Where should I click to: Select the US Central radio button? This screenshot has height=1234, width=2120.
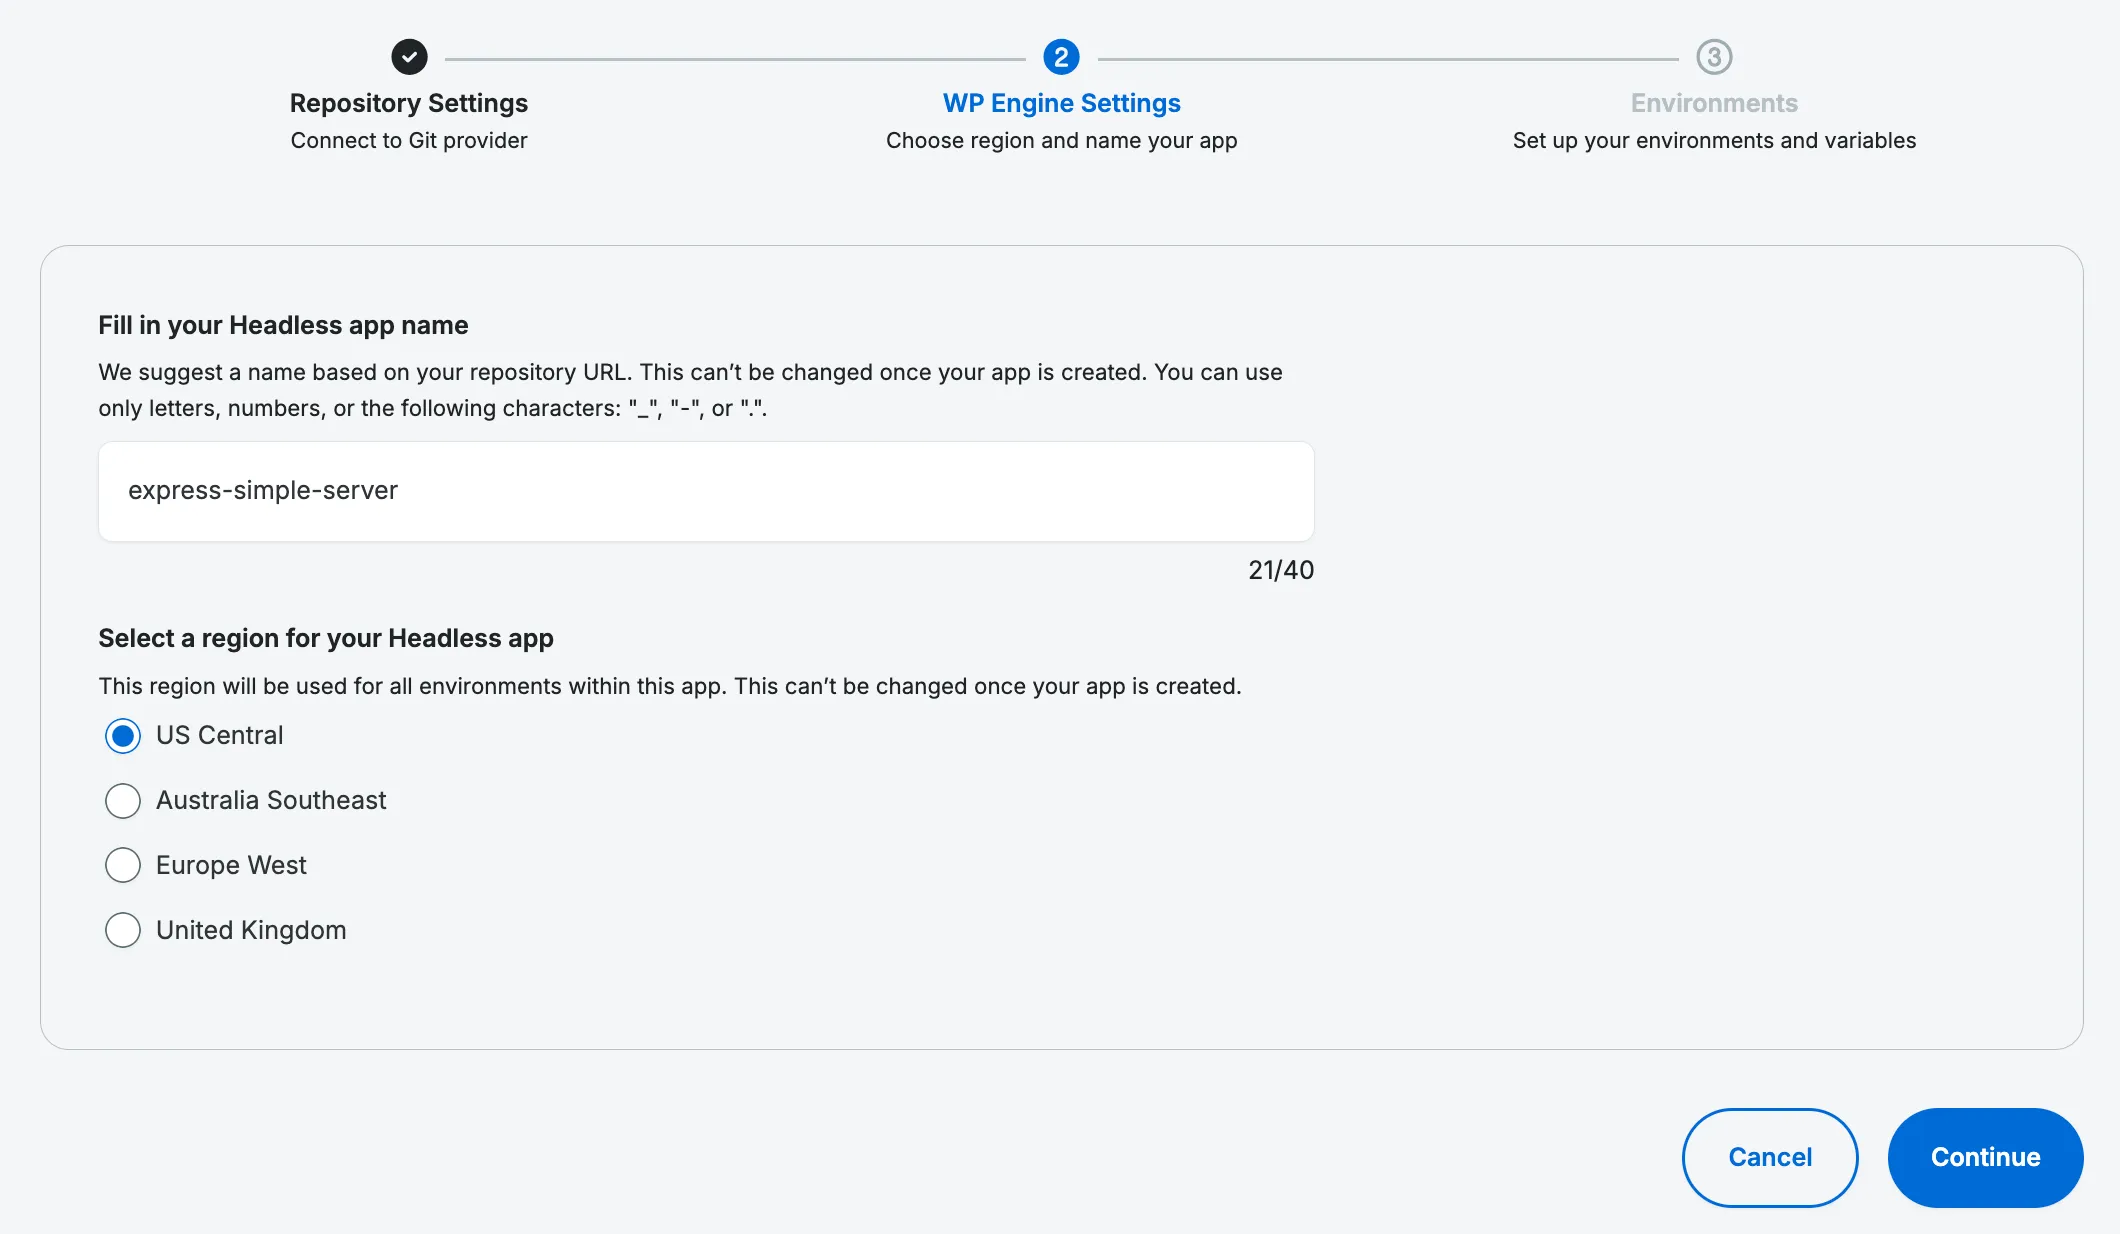tap(122, 735)
